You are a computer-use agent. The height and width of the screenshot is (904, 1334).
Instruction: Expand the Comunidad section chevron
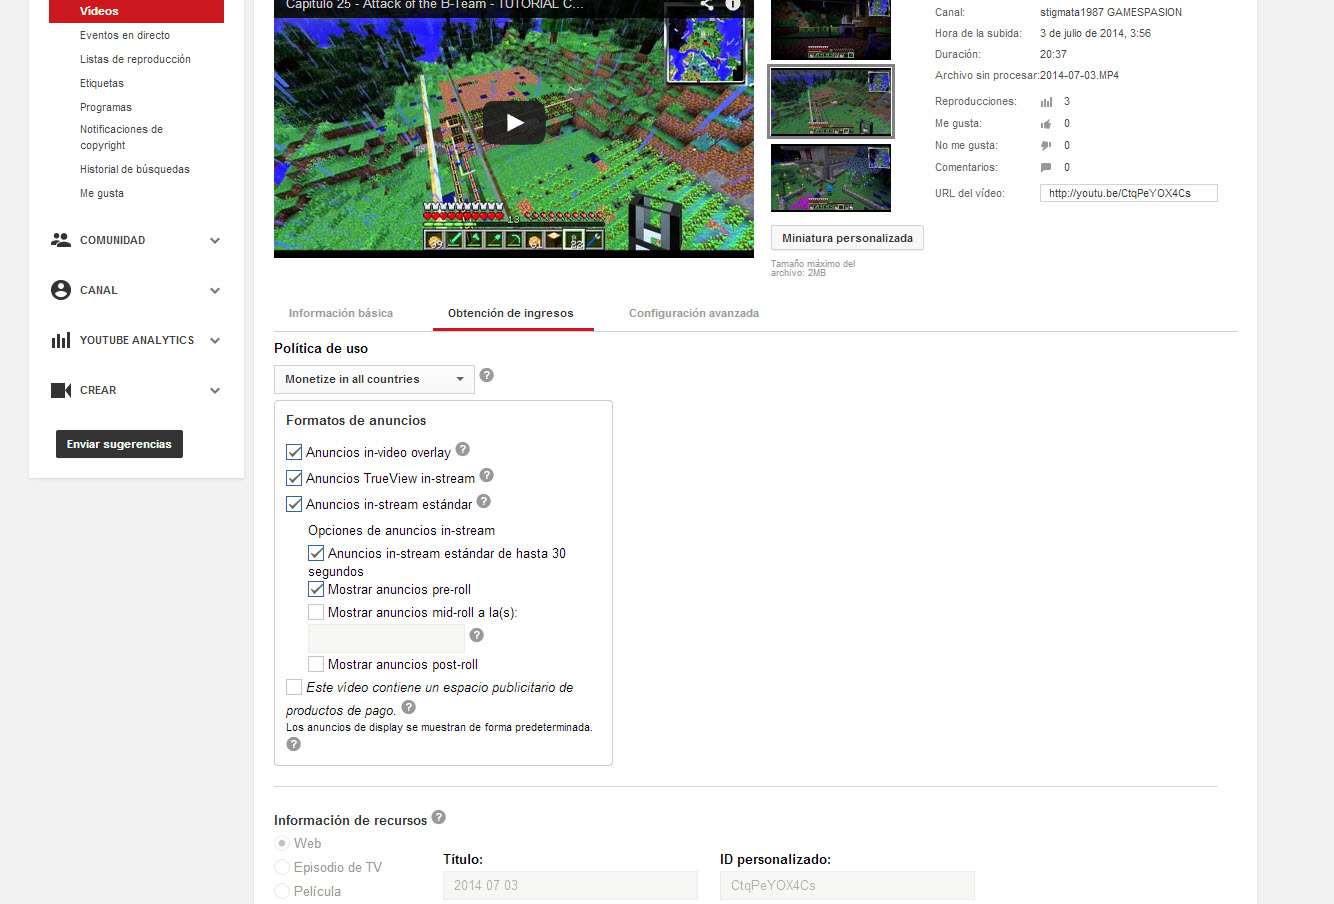[215, 240]
